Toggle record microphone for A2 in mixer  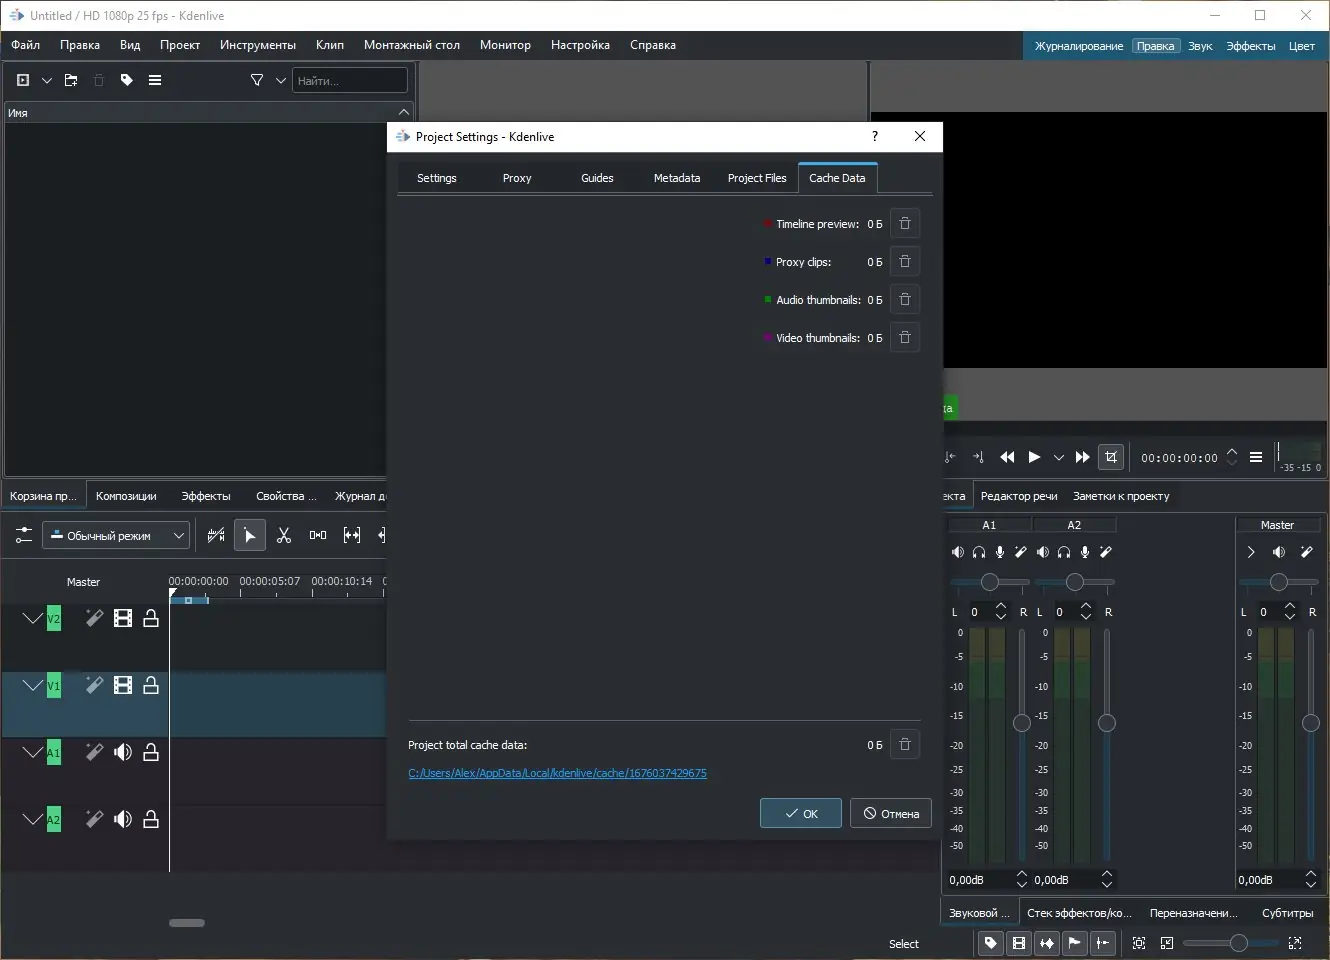point(1085,552)
